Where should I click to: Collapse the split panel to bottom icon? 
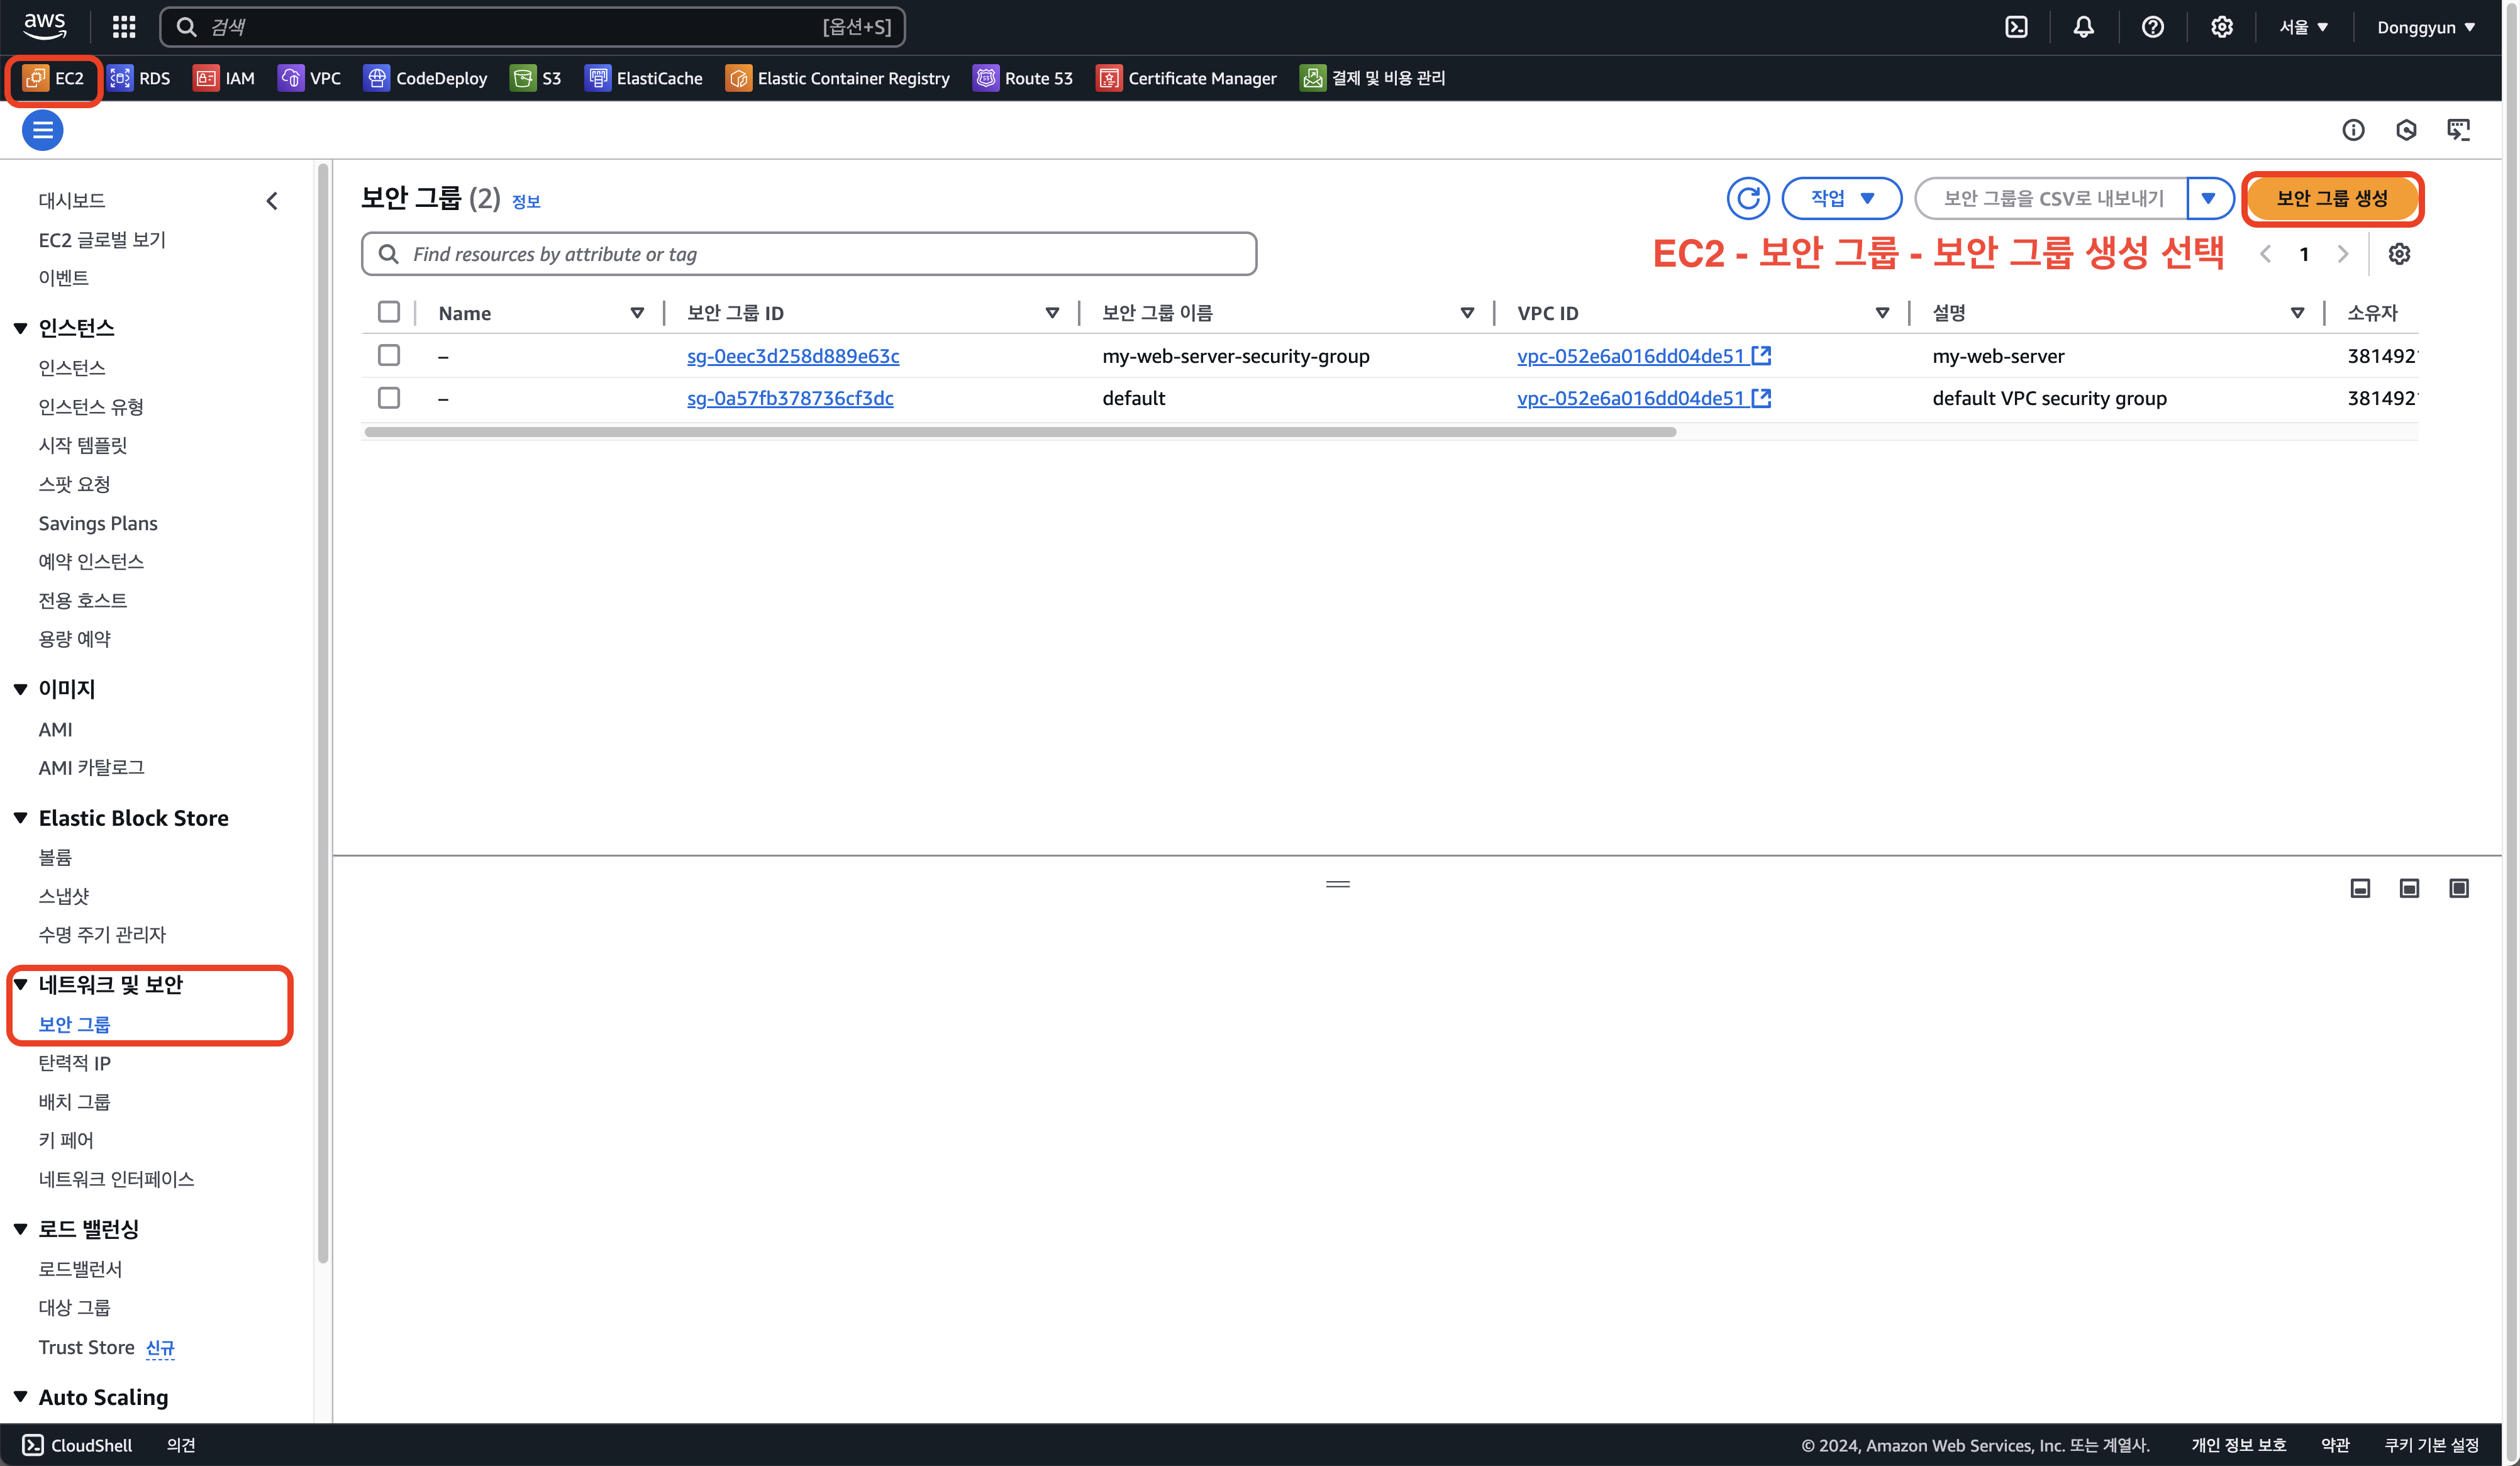pyautogui.click(x=2360, y=888)
